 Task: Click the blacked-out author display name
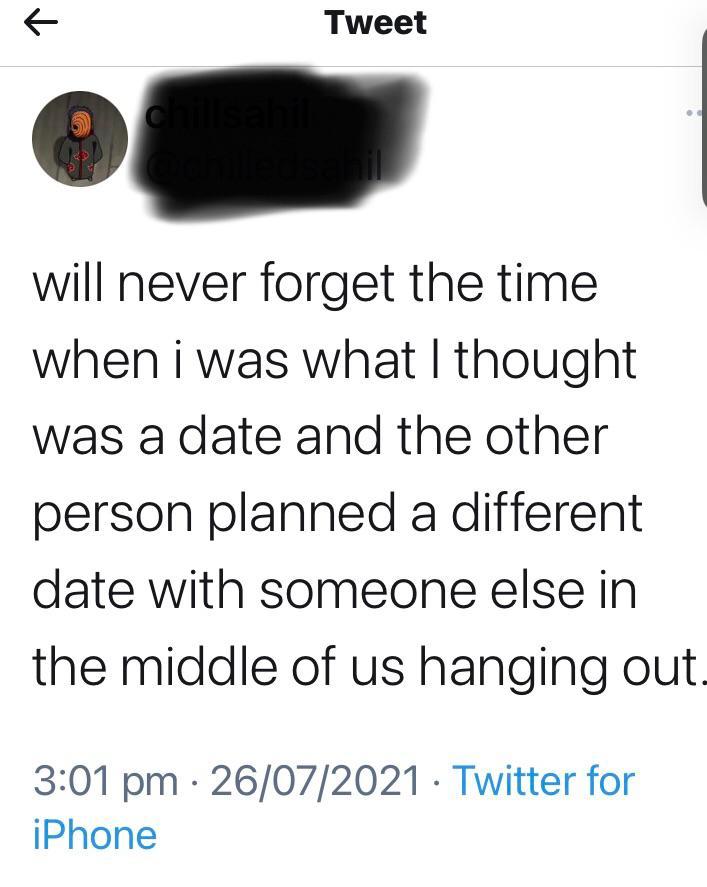[230, 117]
